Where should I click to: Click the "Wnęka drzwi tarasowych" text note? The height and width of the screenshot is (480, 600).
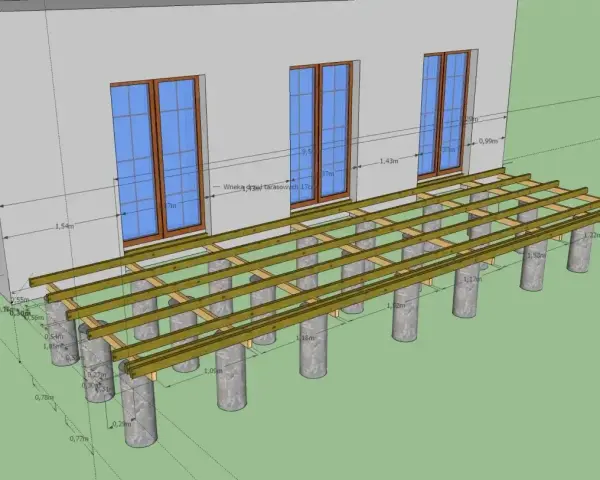pyautogui.click(x=267, y=187)
